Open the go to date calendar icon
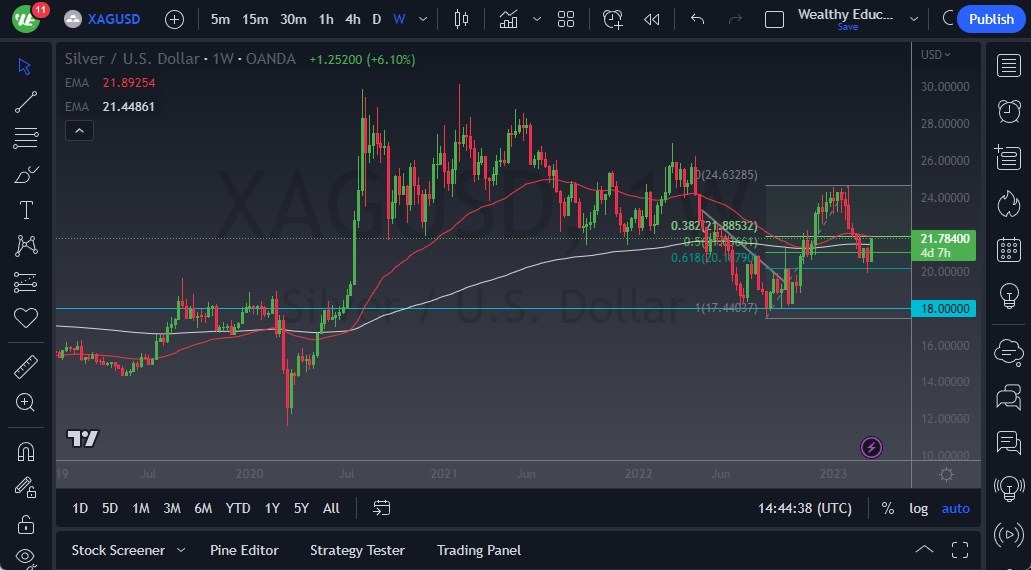 pos(381,508)
